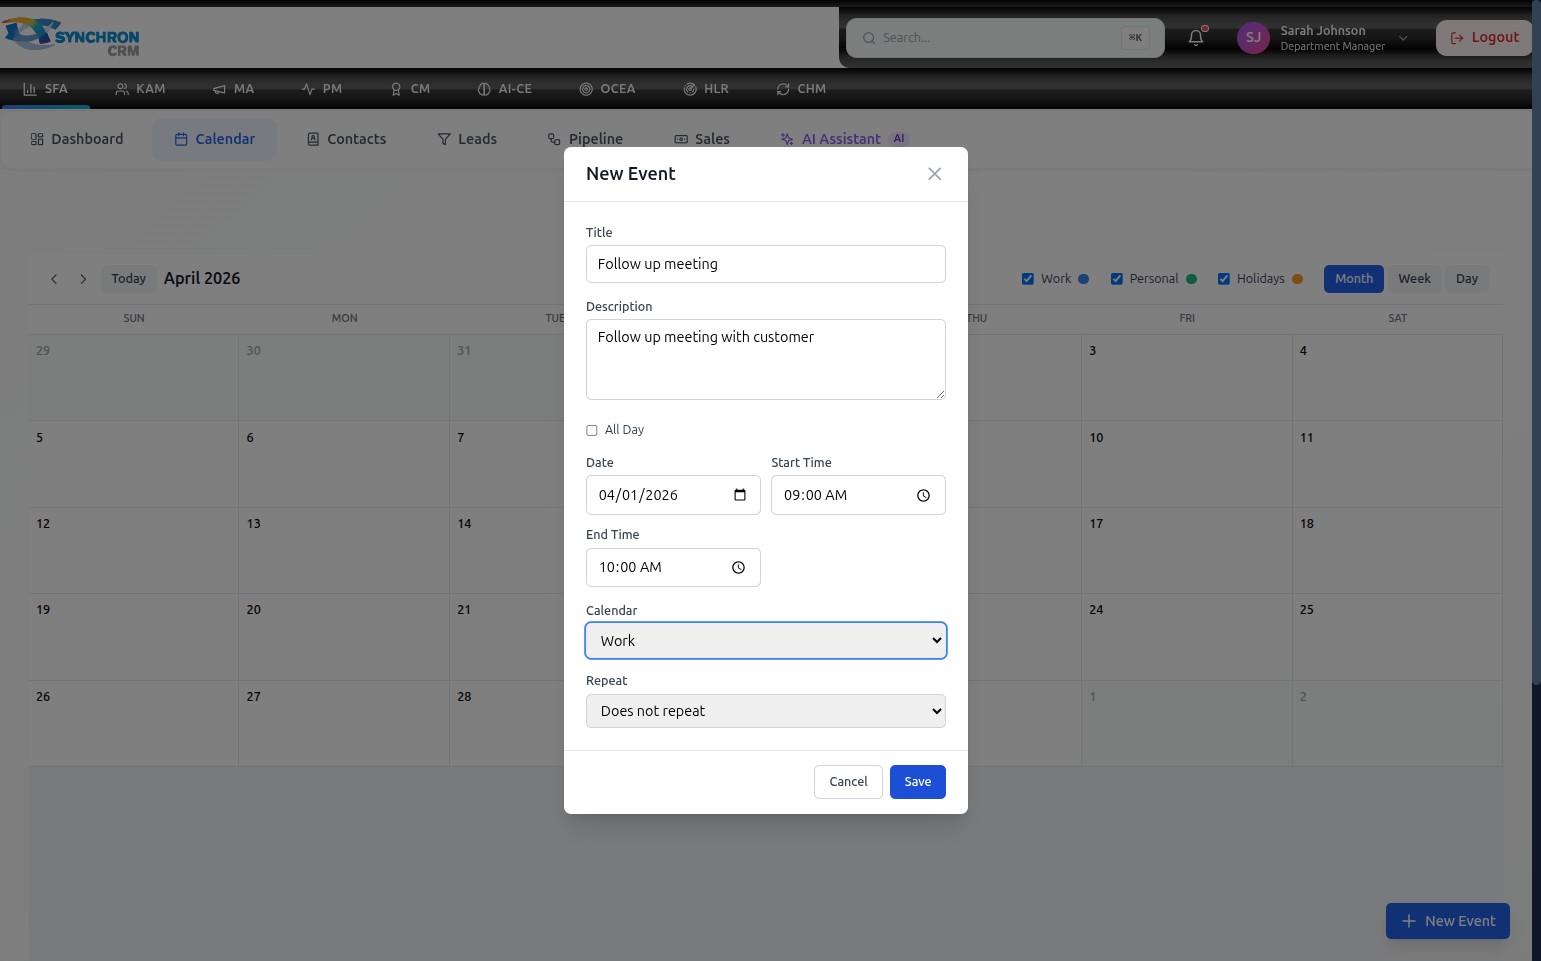Go to the Pipeline section
This screenshot has width=1541, height=961.
585,139
